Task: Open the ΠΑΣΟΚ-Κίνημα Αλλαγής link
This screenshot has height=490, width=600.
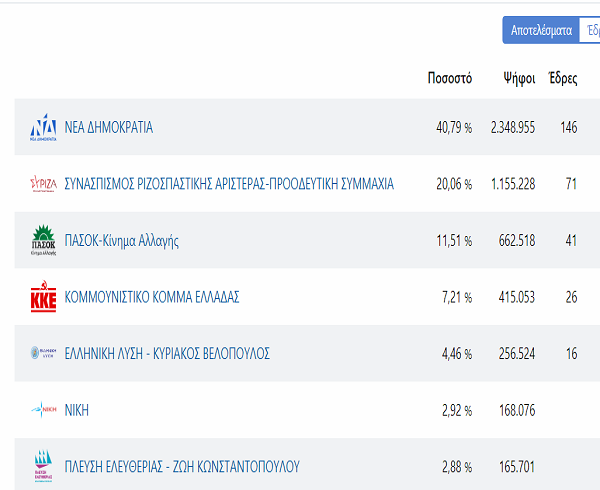Action: 121,241
